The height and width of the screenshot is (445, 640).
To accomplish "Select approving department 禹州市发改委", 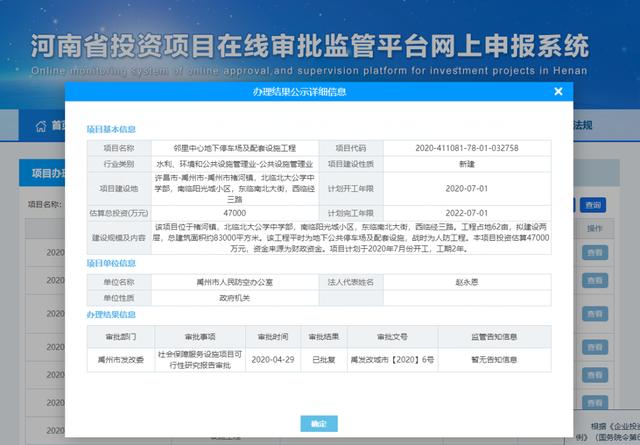I will pos(120,360).
